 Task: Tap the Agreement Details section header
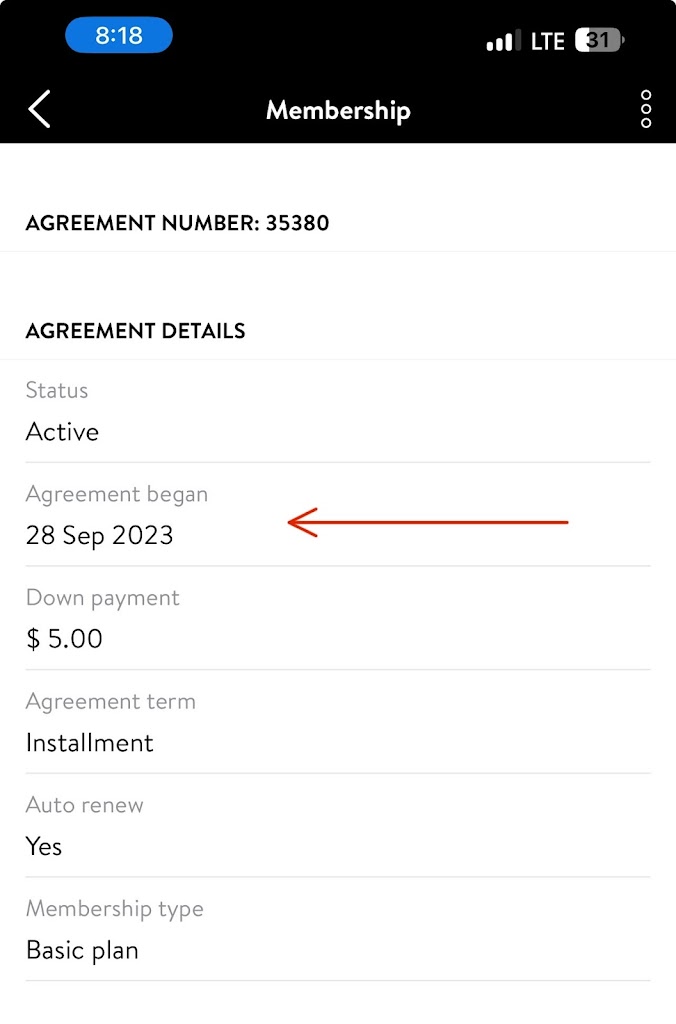pyautogui.click(x=135, y=331)
